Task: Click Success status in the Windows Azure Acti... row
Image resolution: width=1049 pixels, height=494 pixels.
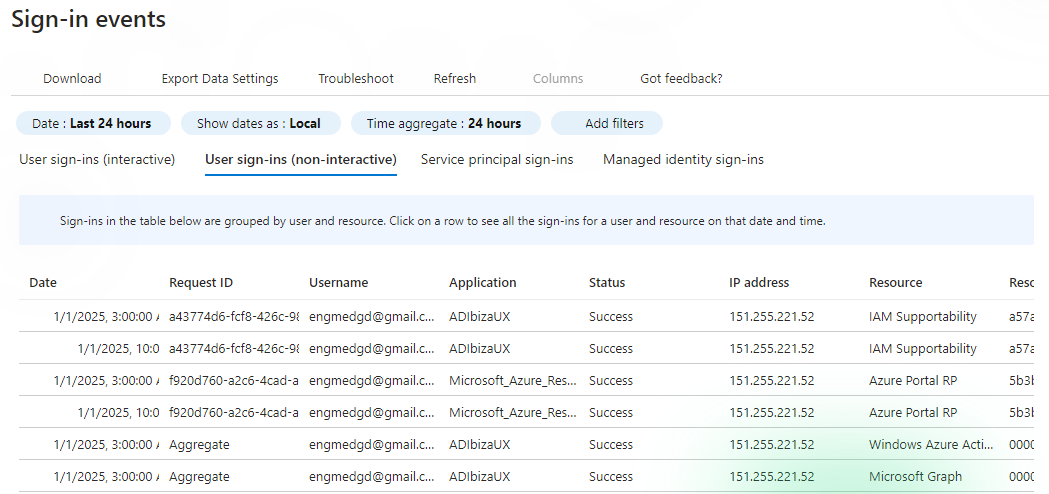Action: click(611, 444)
